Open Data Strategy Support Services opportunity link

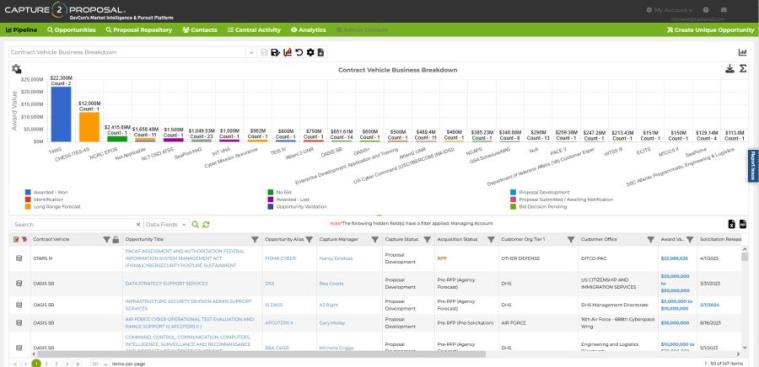pyautogui.click(x=166, y=283)
